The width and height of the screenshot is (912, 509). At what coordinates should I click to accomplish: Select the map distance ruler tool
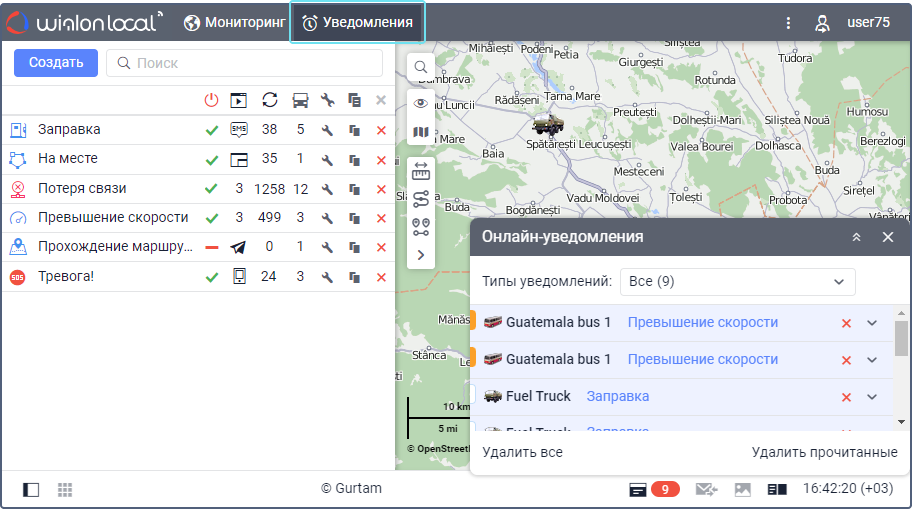click(421, 172)
